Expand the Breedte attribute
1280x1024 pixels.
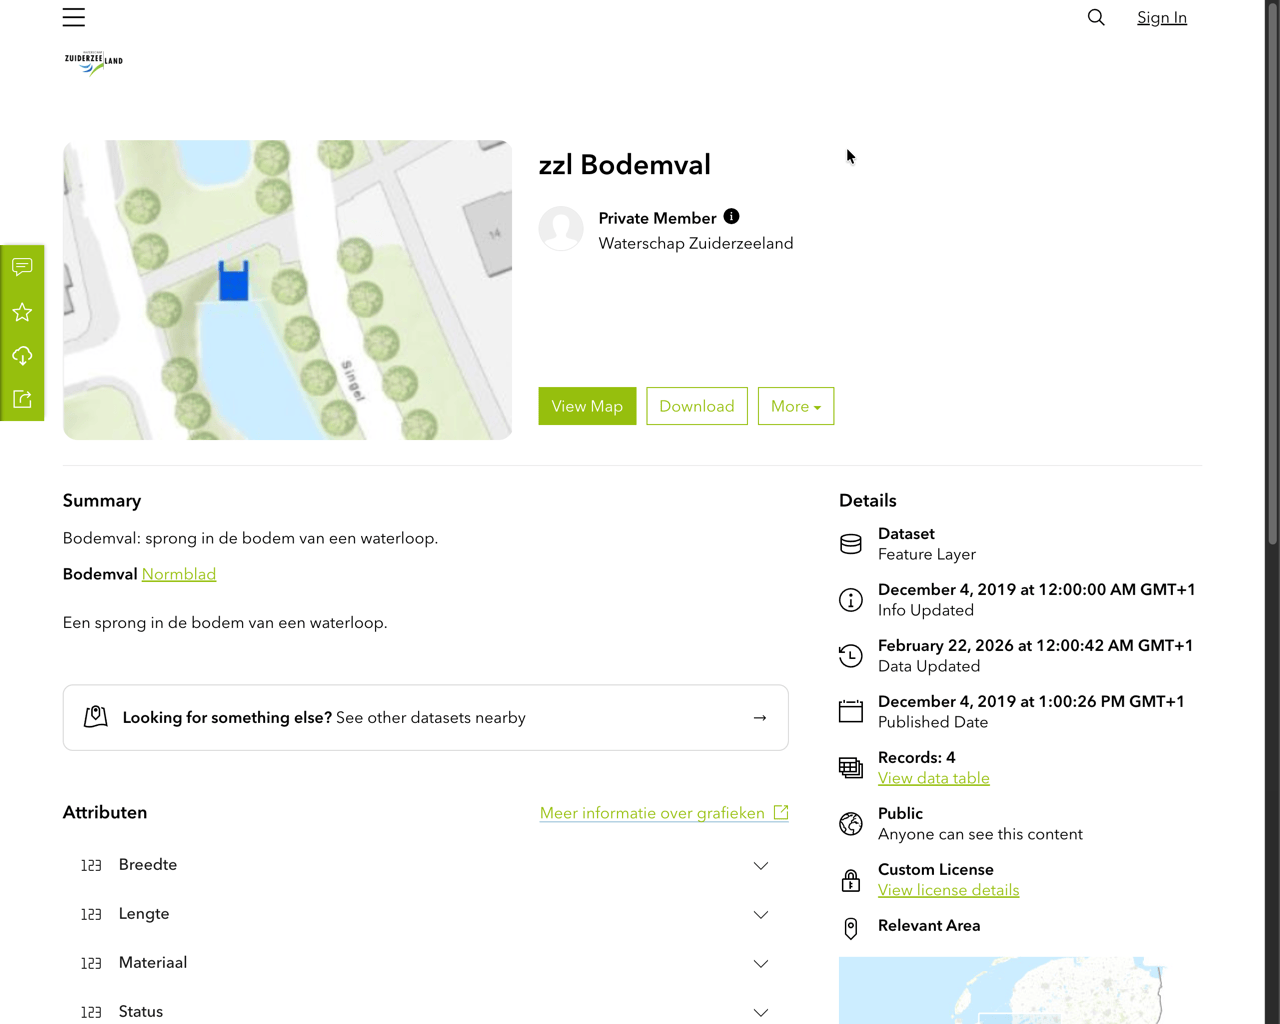coord(760,866)
